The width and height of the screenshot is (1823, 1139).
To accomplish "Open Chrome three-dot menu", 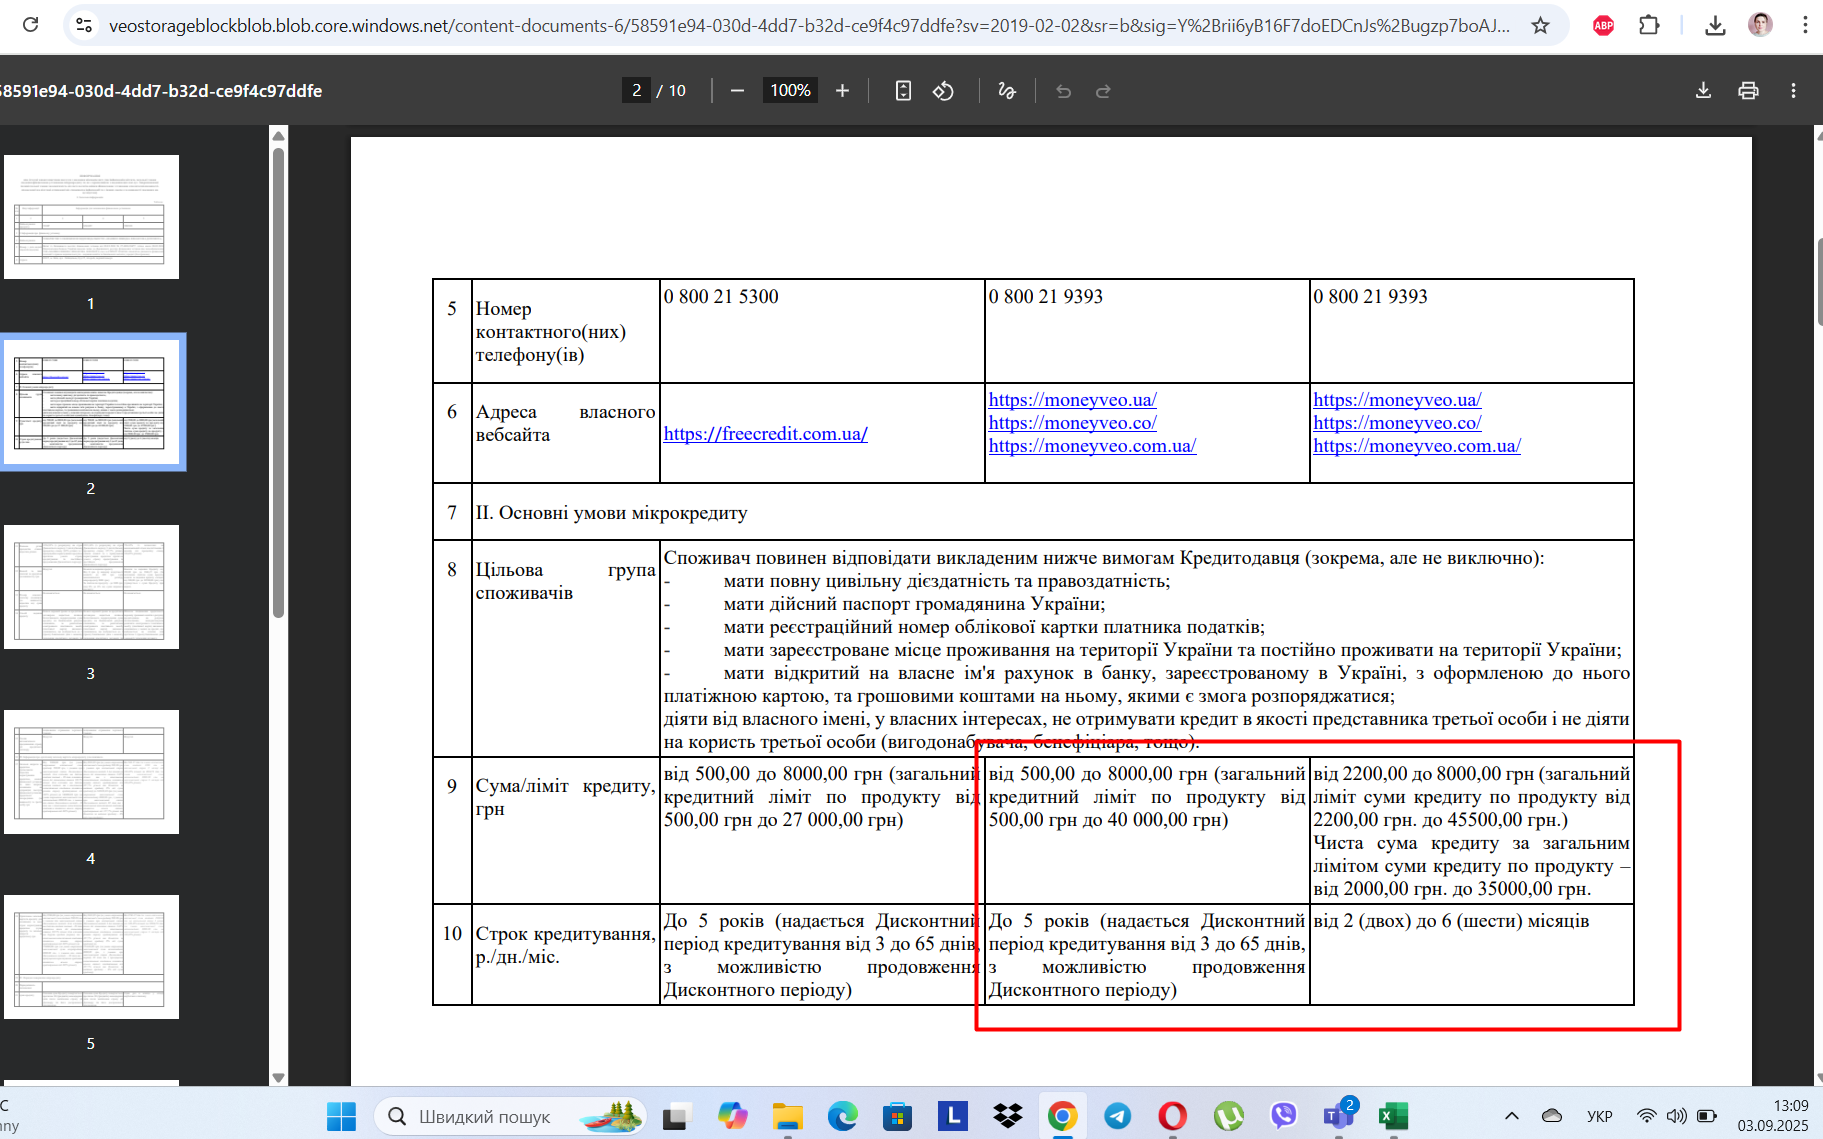I will point(1804,25).
